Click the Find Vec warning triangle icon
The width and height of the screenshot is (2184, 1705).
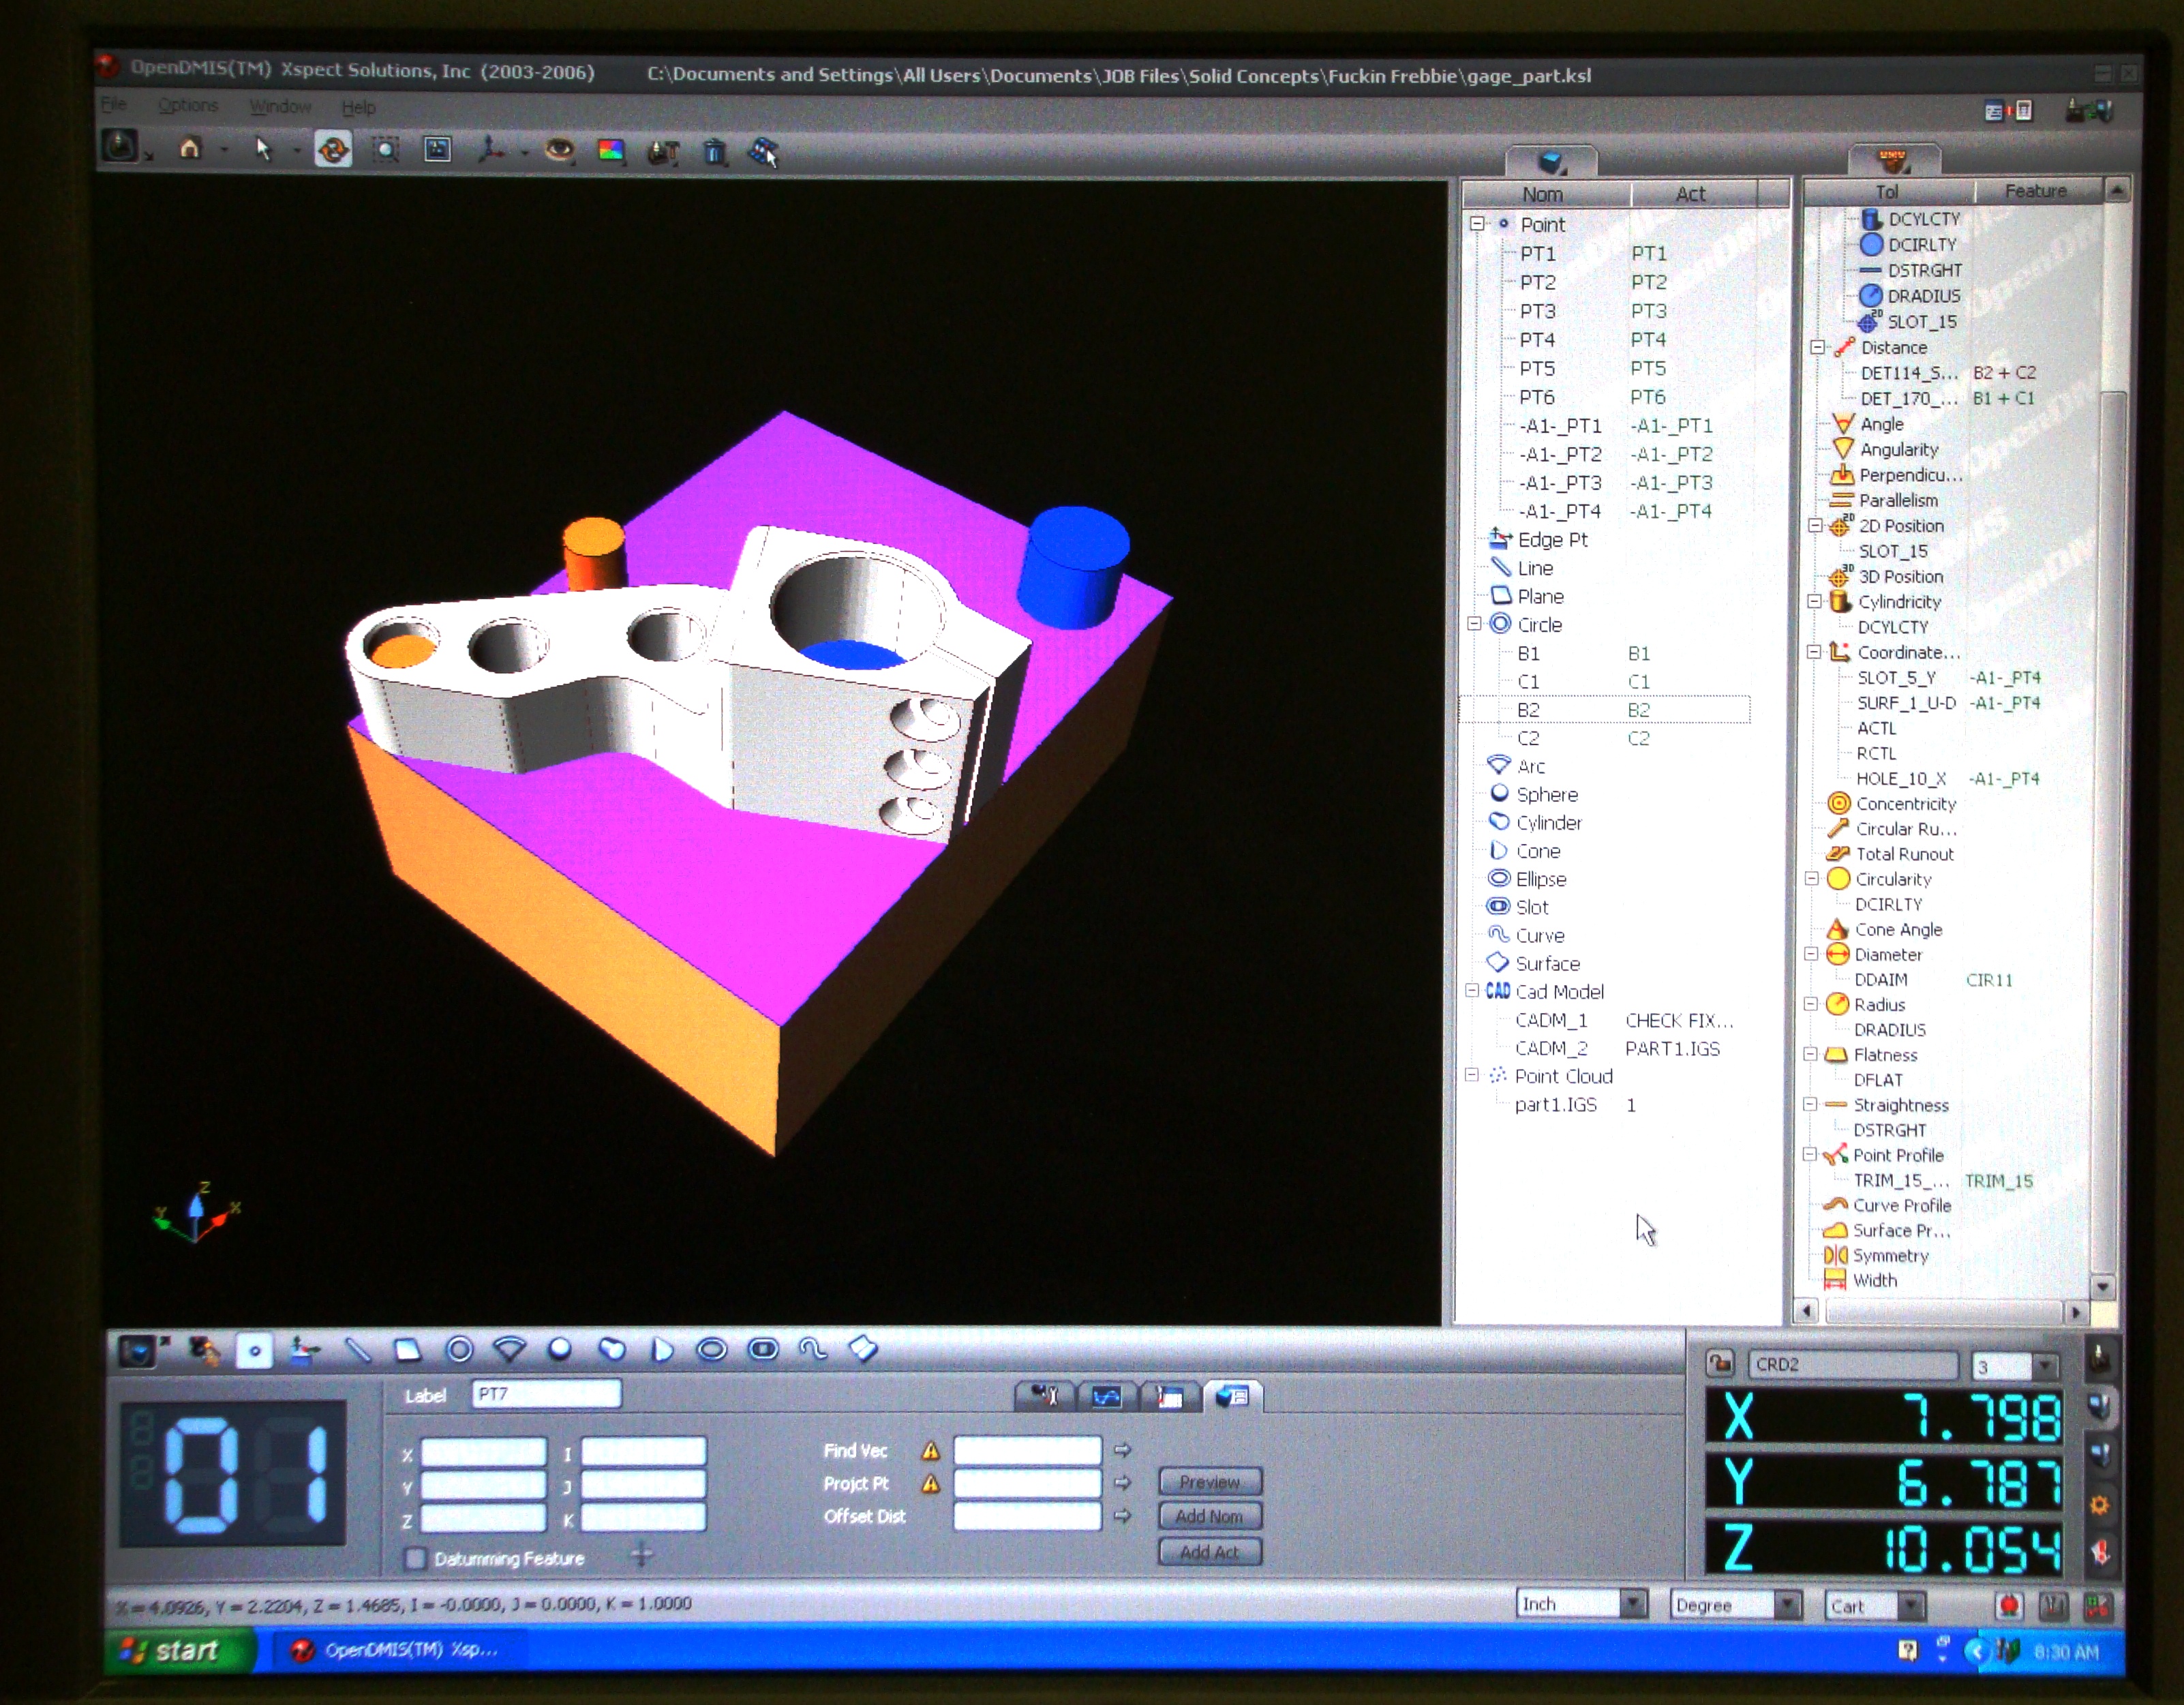pos(931,1450)
